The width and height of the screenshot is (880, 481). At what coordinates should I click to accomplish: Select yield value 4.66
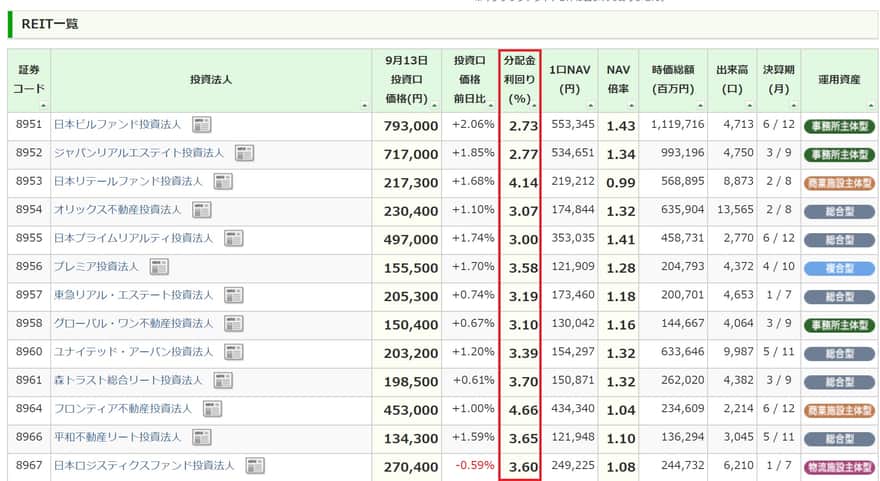[x=523, y=410]
